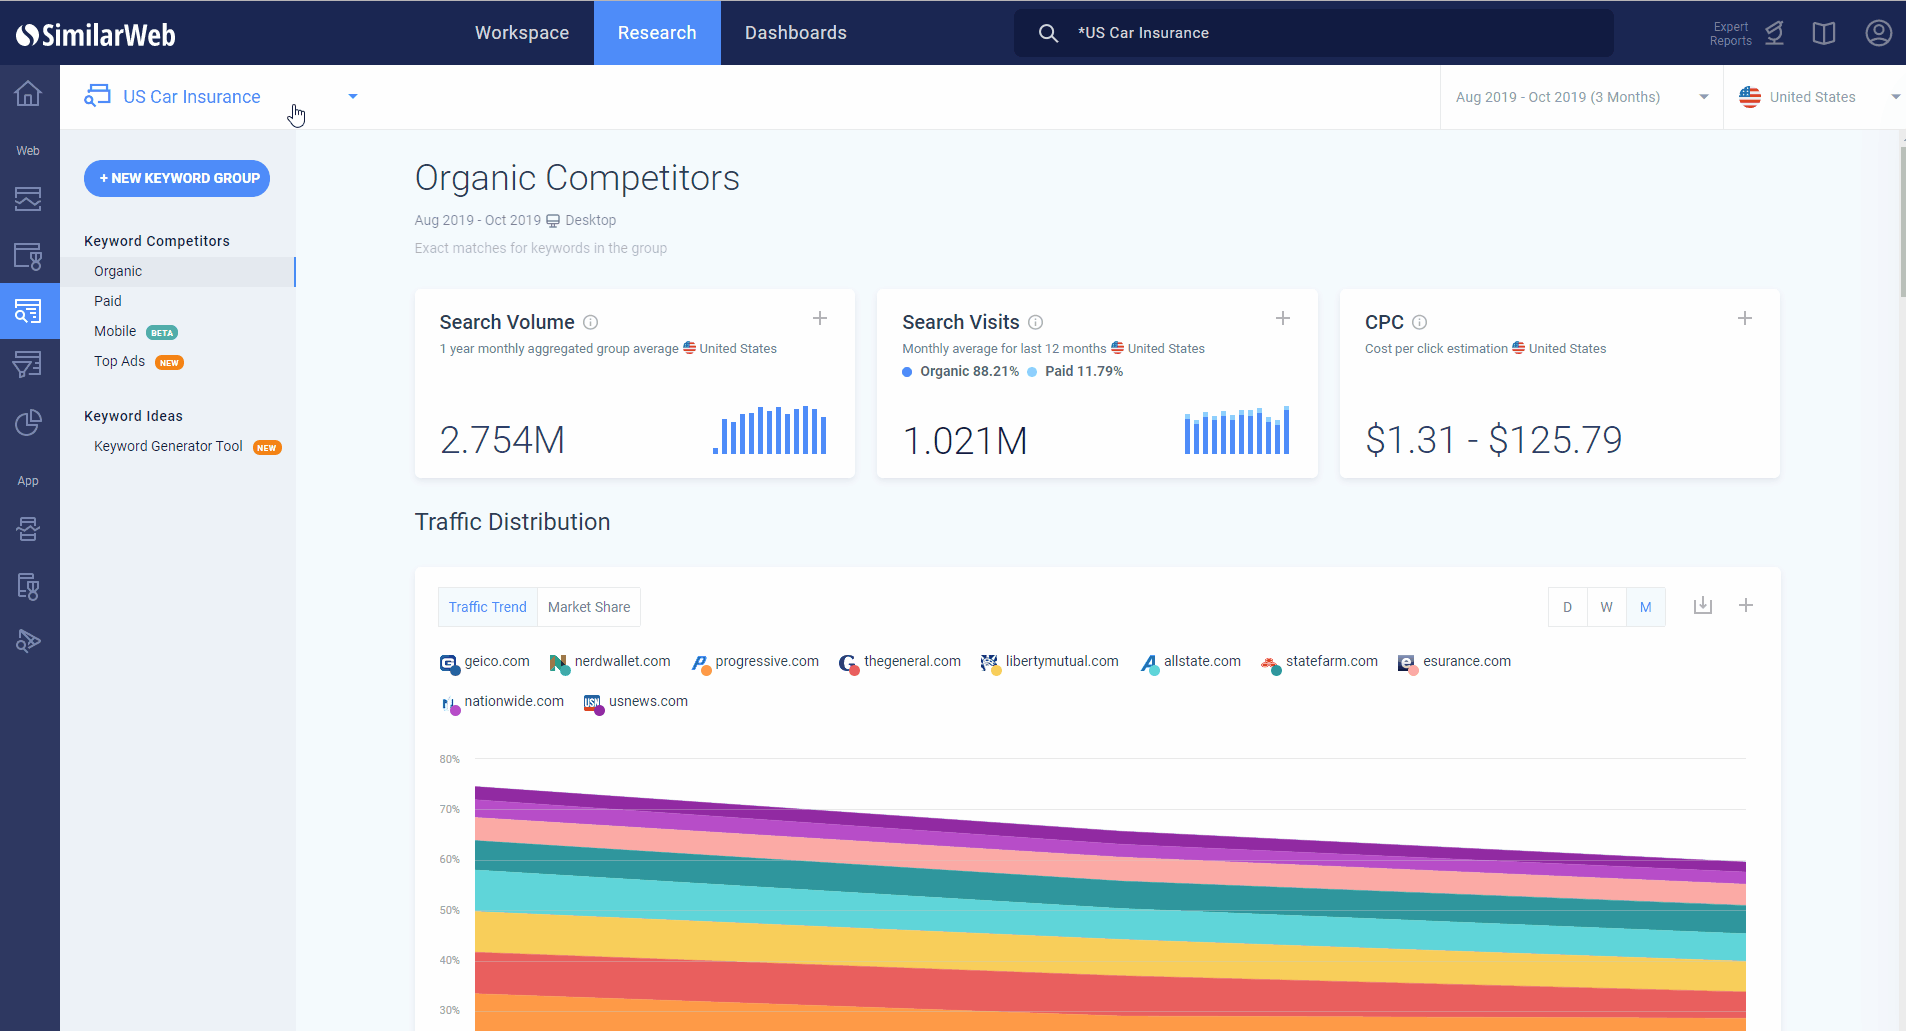
Task: Set chart granularity to Weekly (W)
Action: [1607, 607]
